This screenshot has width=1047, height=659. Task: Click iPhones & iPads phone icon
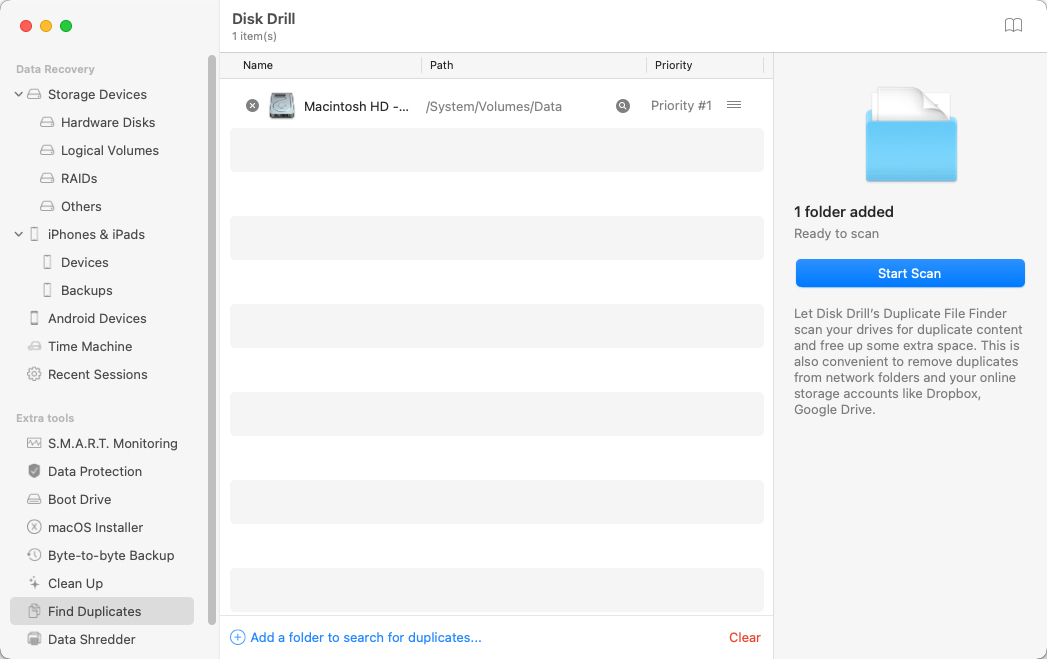34,234
